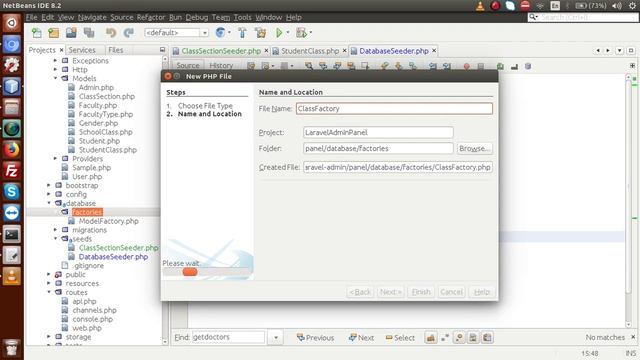Minimize the Projects panel window icon
The width and height of the screenshot is (640, 360).
[162, 49]
